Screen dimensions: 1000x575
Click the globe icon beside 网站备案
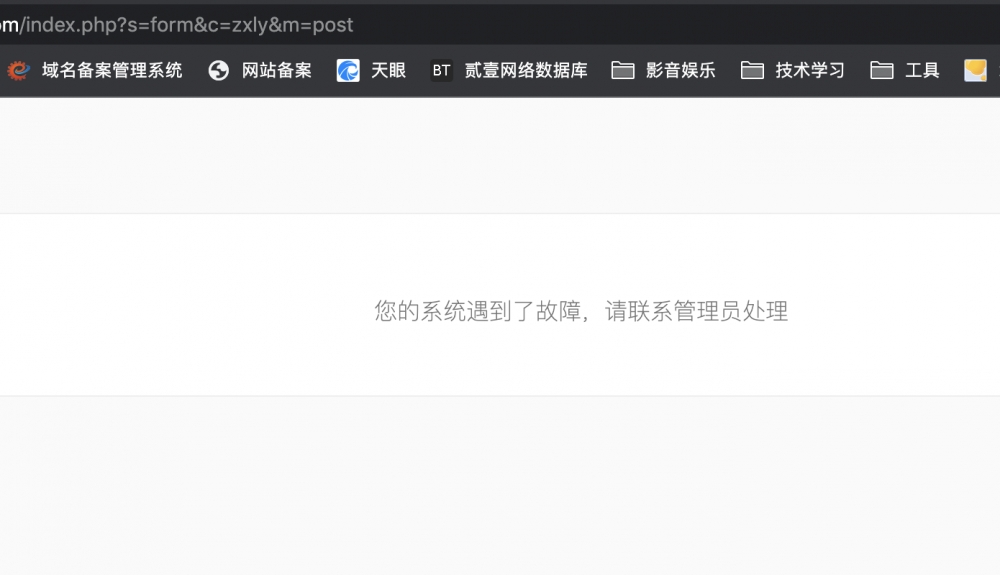point(219,70)
